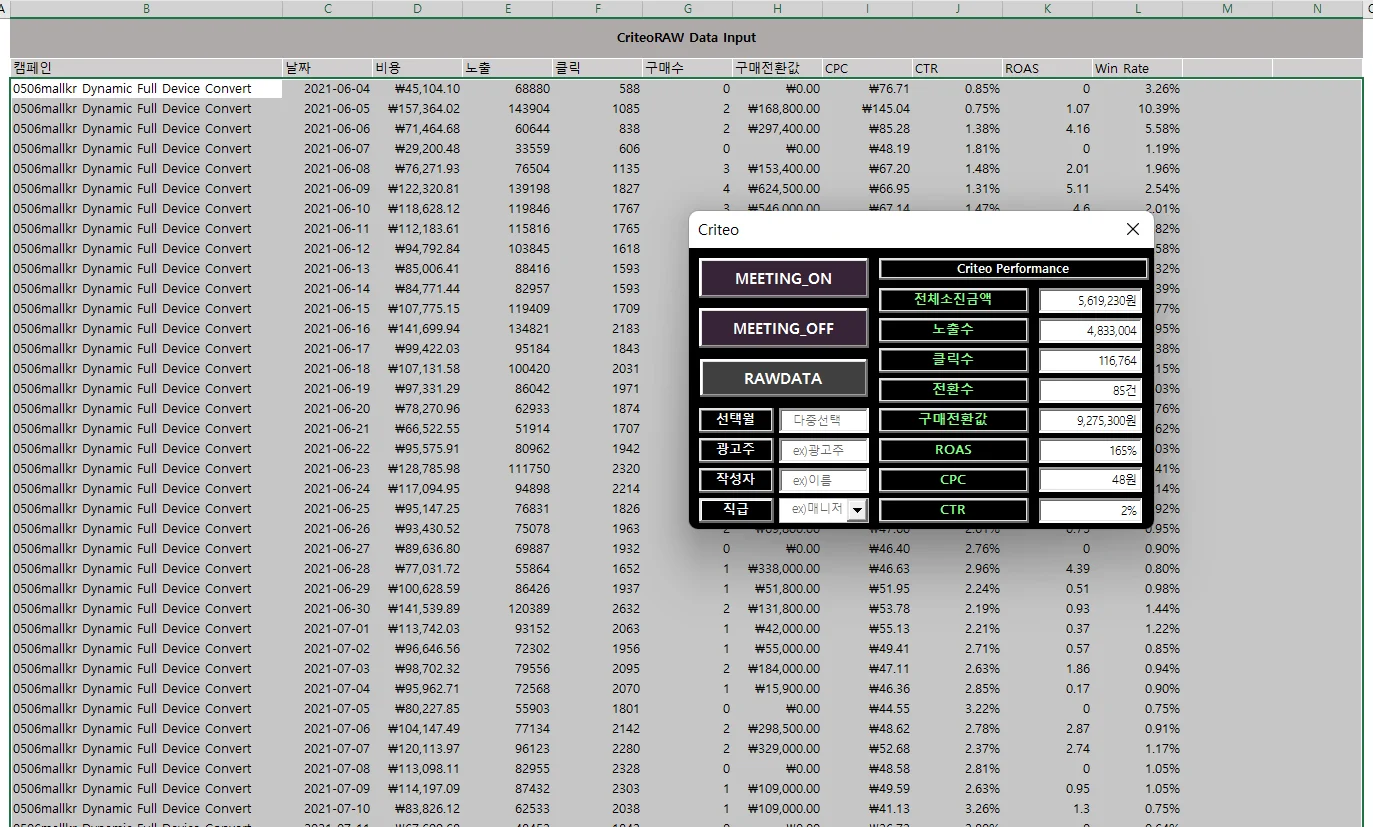Click the MEETING_OFF button
The width and height of the screenshot is (1373, 827).
pos(783,328)
